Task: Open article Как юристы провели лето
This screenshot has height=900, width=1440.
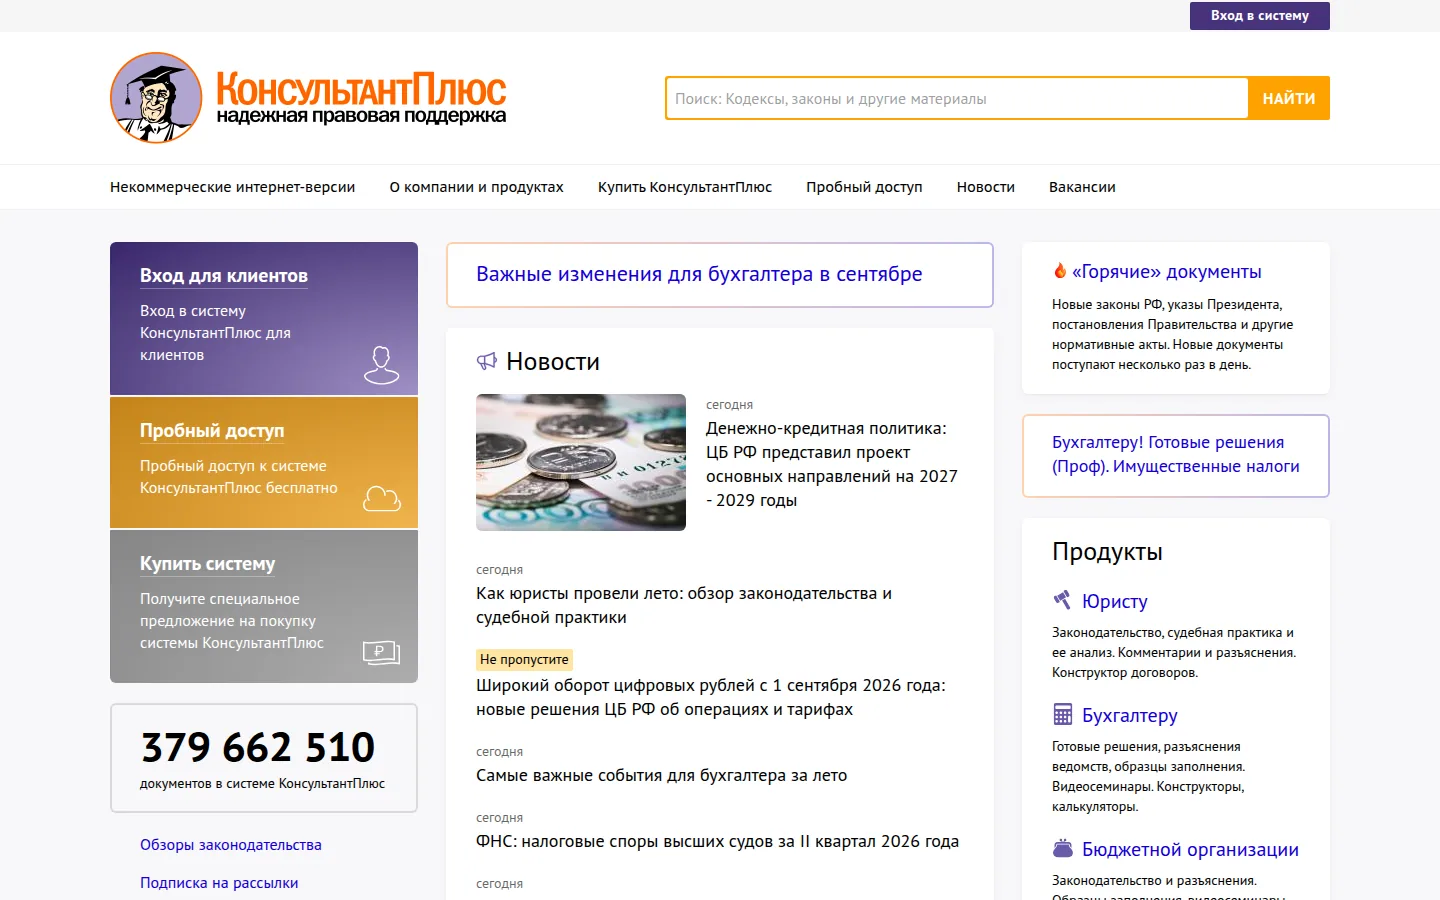Action: pos(684,605)
